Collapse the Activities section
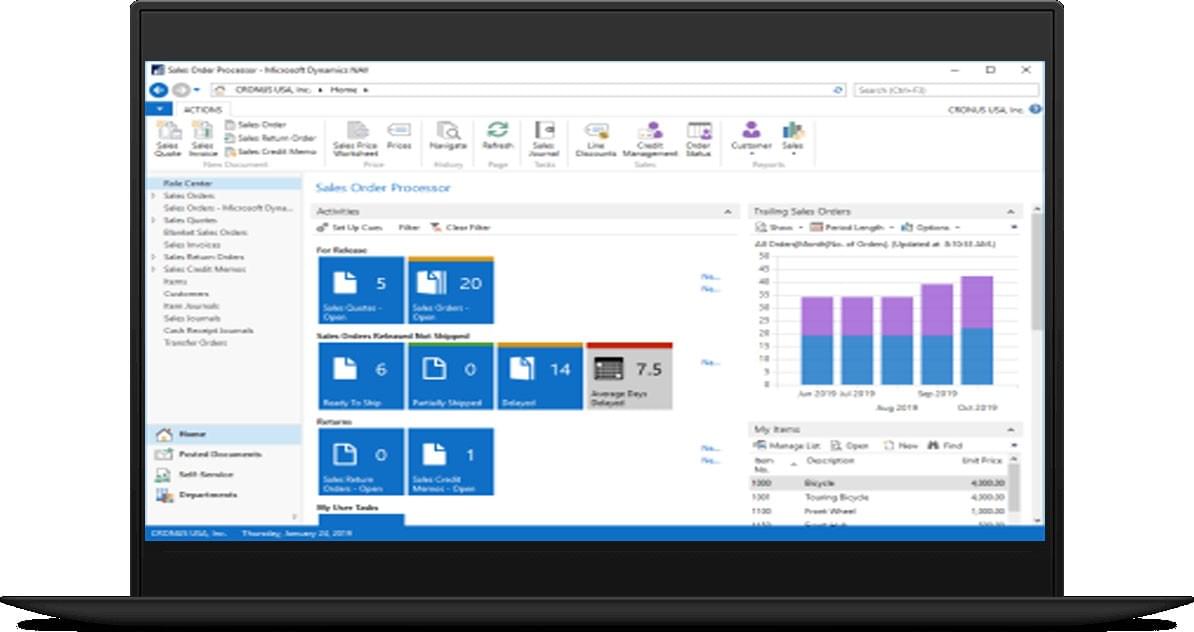1194x632 pixels. pyautogui.click(x=727, y=212)
